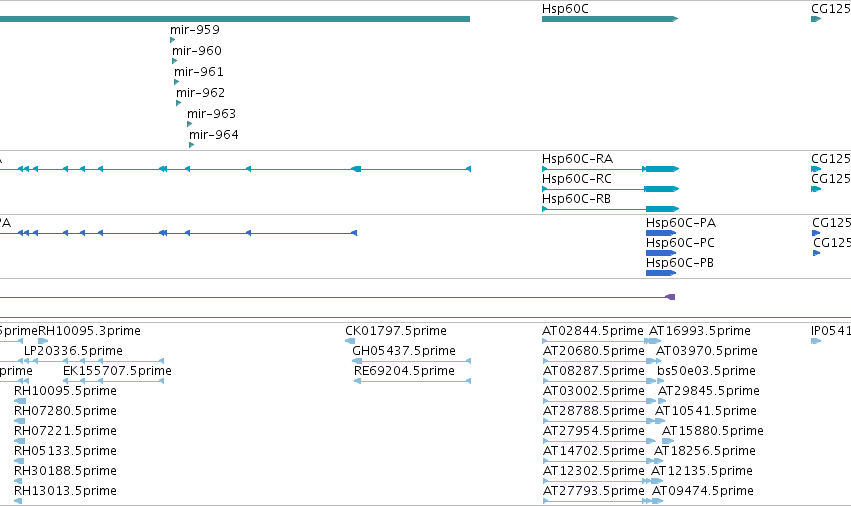Select EST RE69204.5prime
851x506 pixels.
tap(404, 371)
